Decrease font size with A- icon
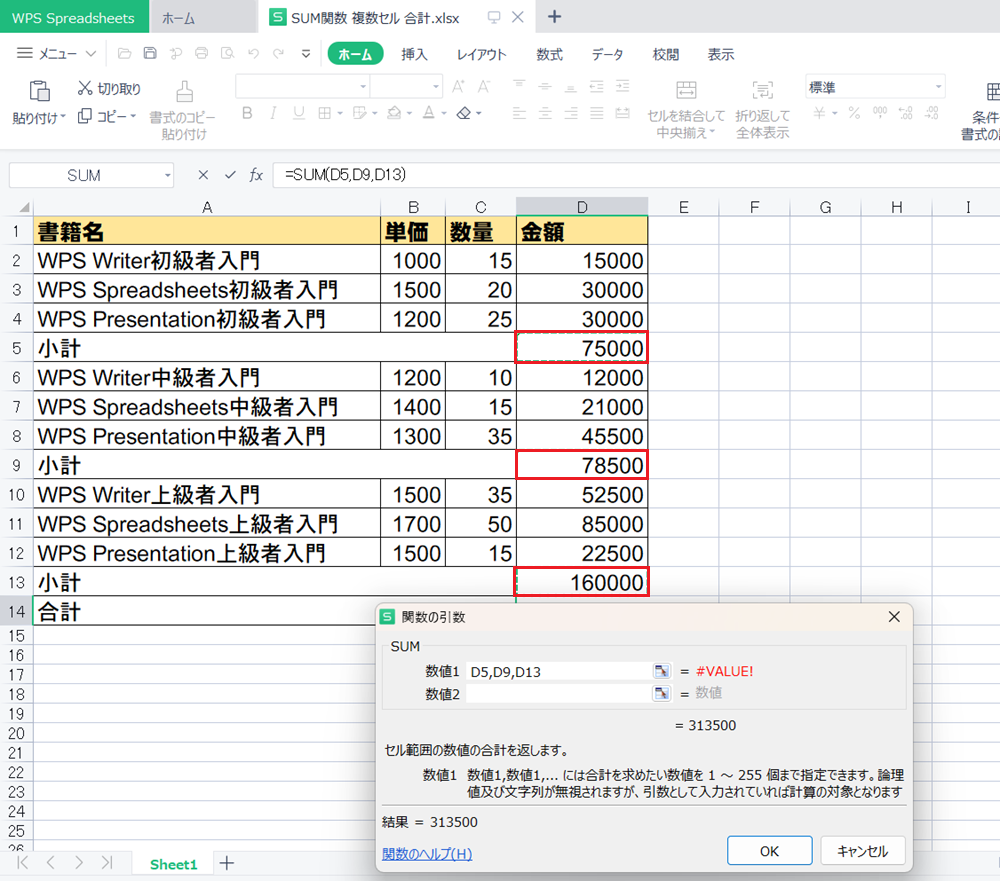This screenshot has height=881, width=1000. [x=484, y=86]
